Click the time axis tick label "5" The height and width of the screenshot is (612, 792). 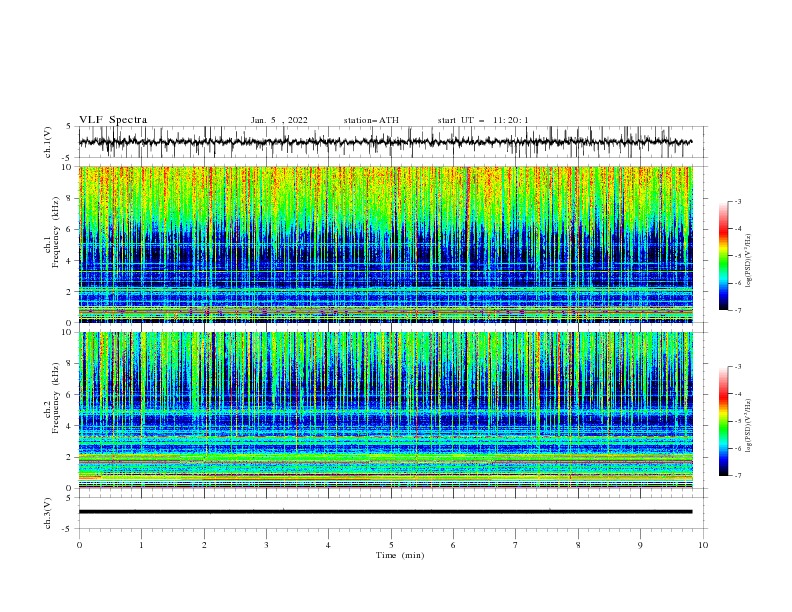click(391, 545)
